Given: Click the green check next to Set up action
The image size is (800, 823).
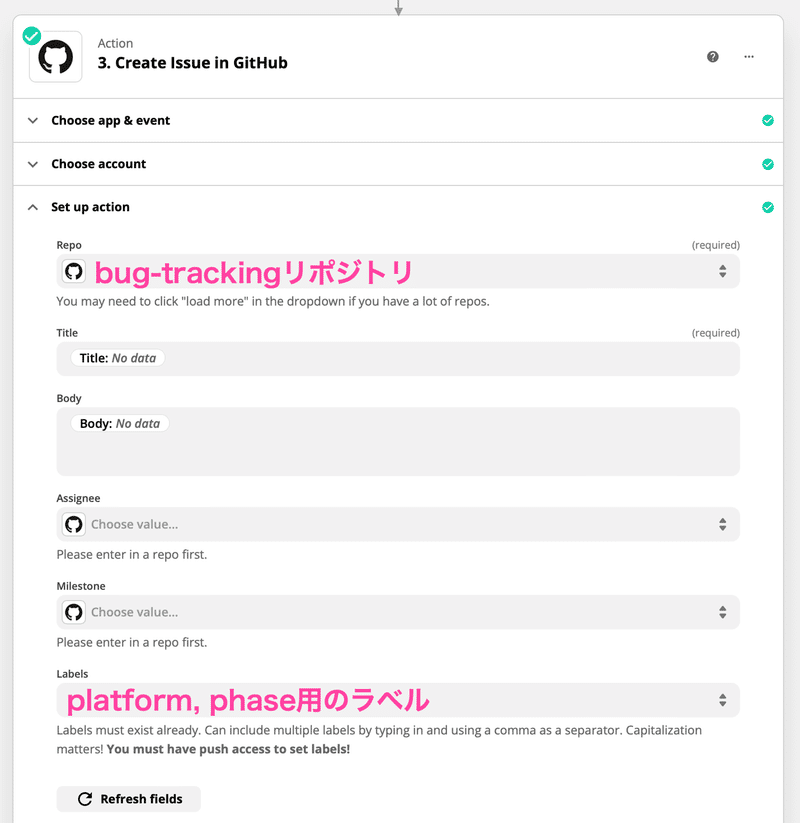Looking at the screenshot, I should pos(767,207).
